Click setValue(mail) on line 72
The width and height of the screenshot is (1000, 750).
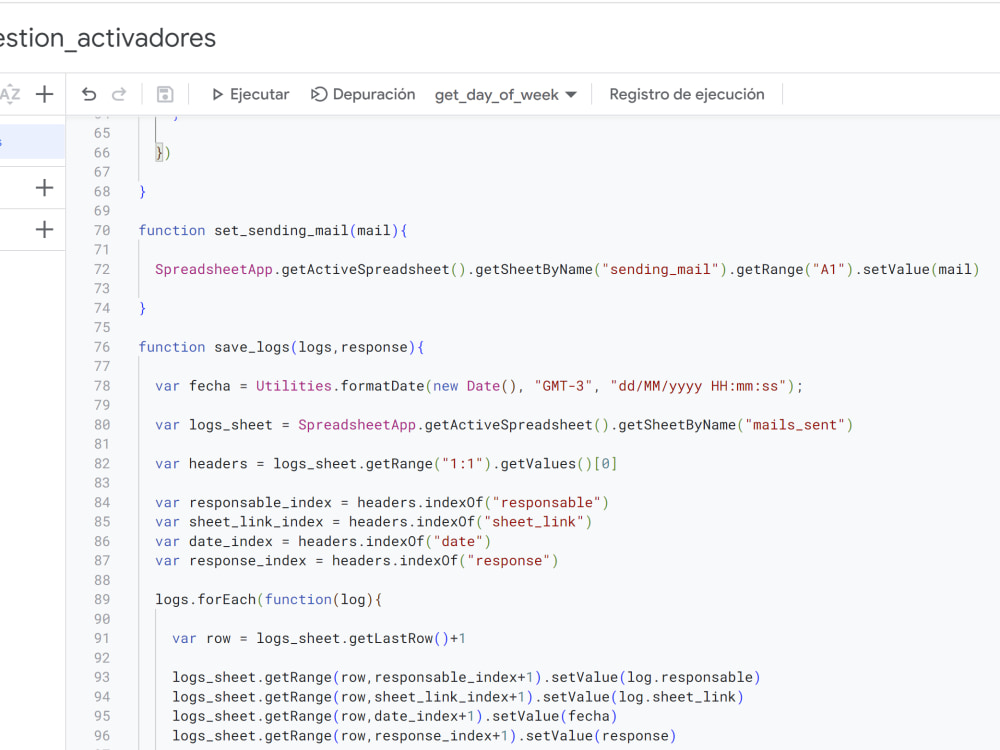[x=921, y=269]
